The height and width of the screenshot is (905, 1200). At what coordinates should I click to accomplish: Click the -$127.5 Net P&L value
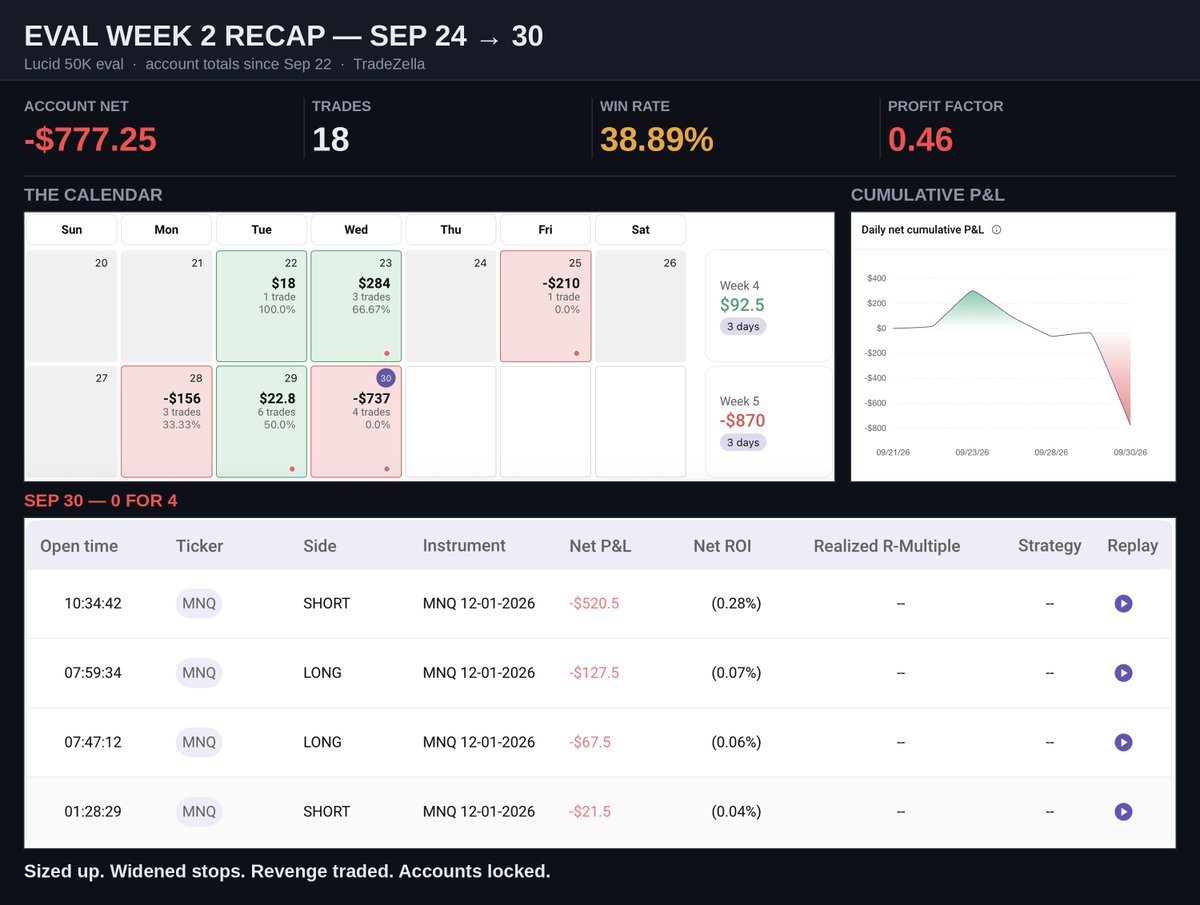(595, 673)
